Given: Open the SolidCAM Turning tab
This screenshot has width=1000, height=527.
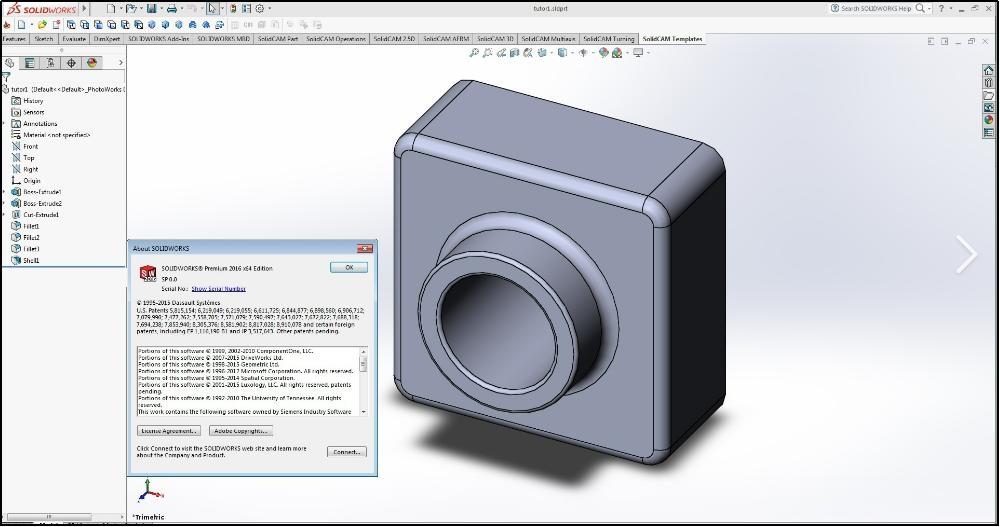Looking at the screenshot, I should coord(610,39).
